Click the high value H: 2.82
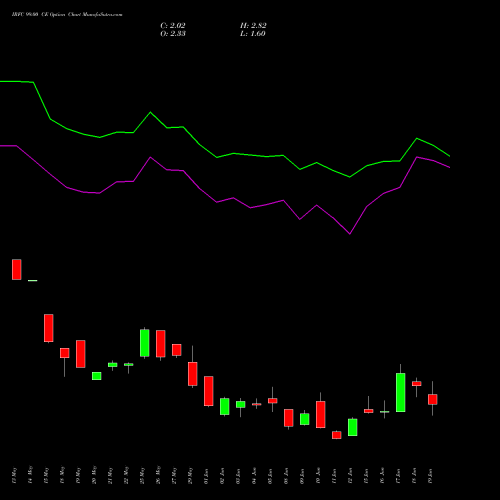 point(253,25)
